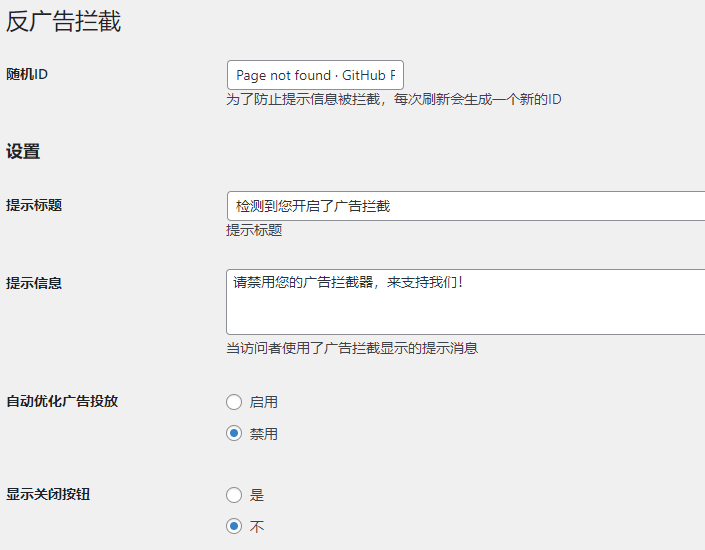Click the 自动优化广告投放 label
Viewport: 705px width, 550px height.
(x=62, y=401)
